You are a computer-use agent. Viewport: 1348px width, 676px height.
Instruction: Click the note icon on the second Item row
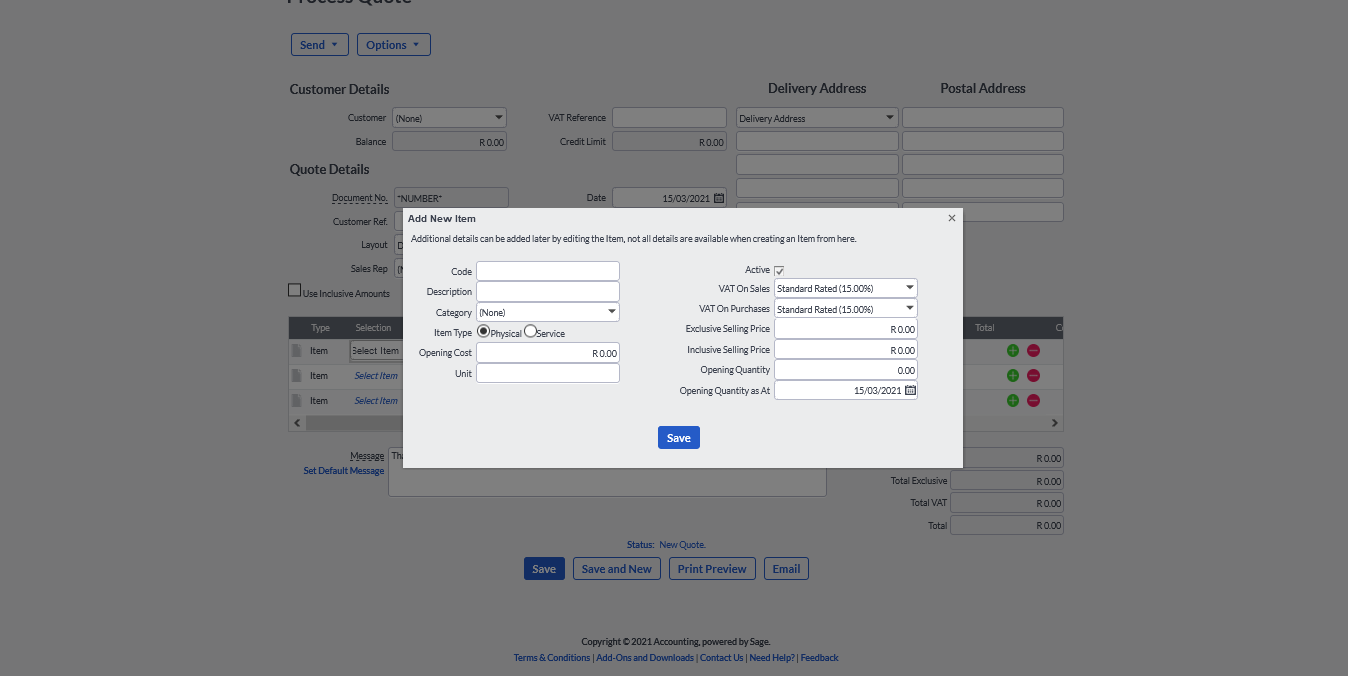tap(297, 375)
